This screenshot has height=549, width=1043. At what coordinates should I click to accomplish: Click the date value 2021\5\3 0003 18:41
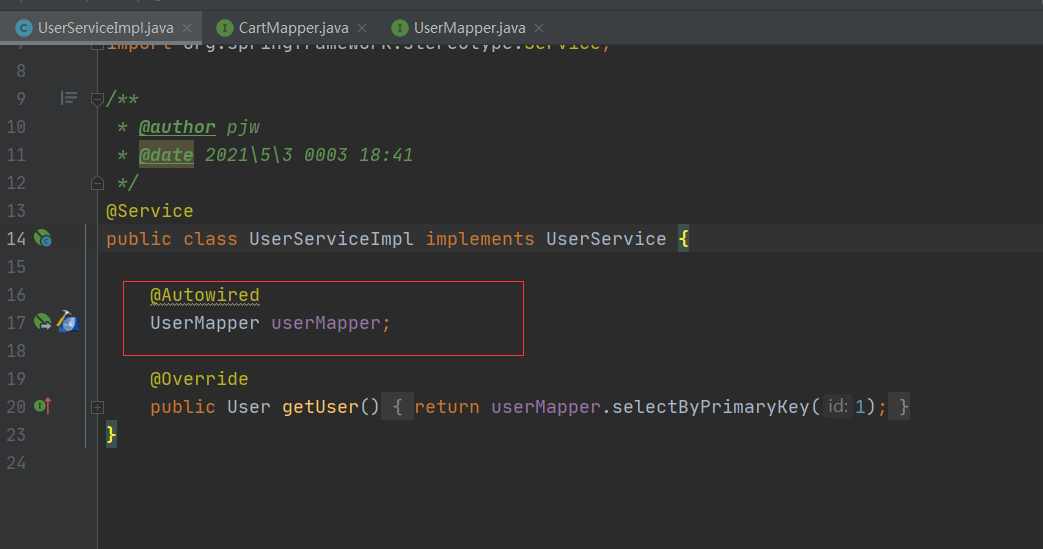pos(309,155)
